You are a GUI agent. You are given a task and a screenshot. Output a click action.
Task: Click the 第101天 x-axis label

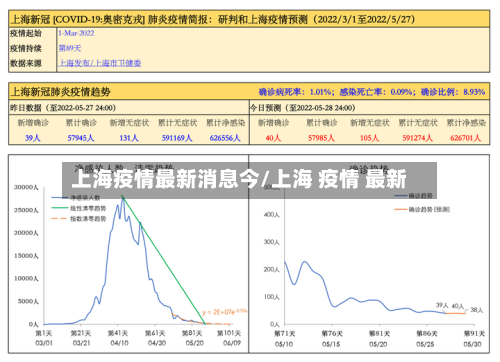[x=229, y=333]
